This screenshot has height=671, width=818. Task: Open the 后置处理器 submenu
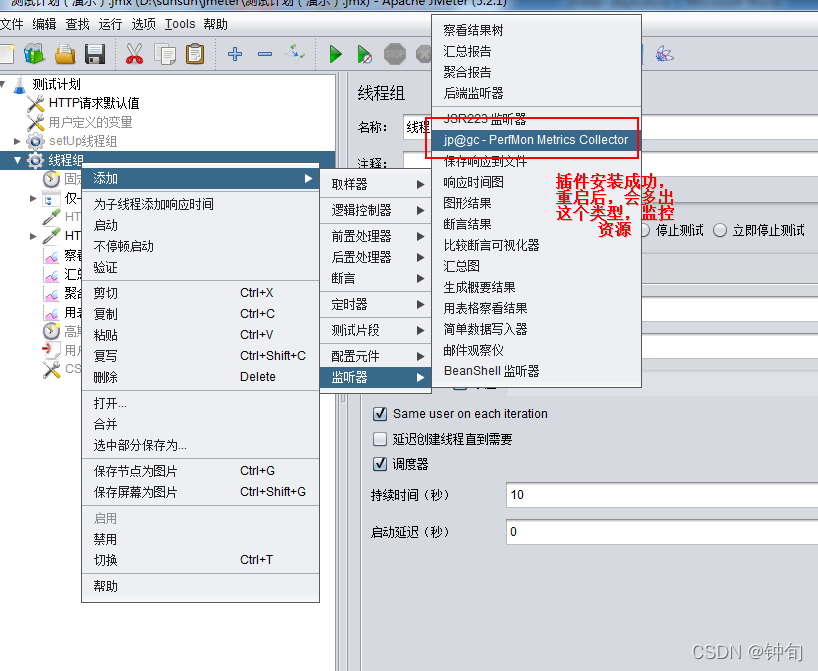(376, 257)
